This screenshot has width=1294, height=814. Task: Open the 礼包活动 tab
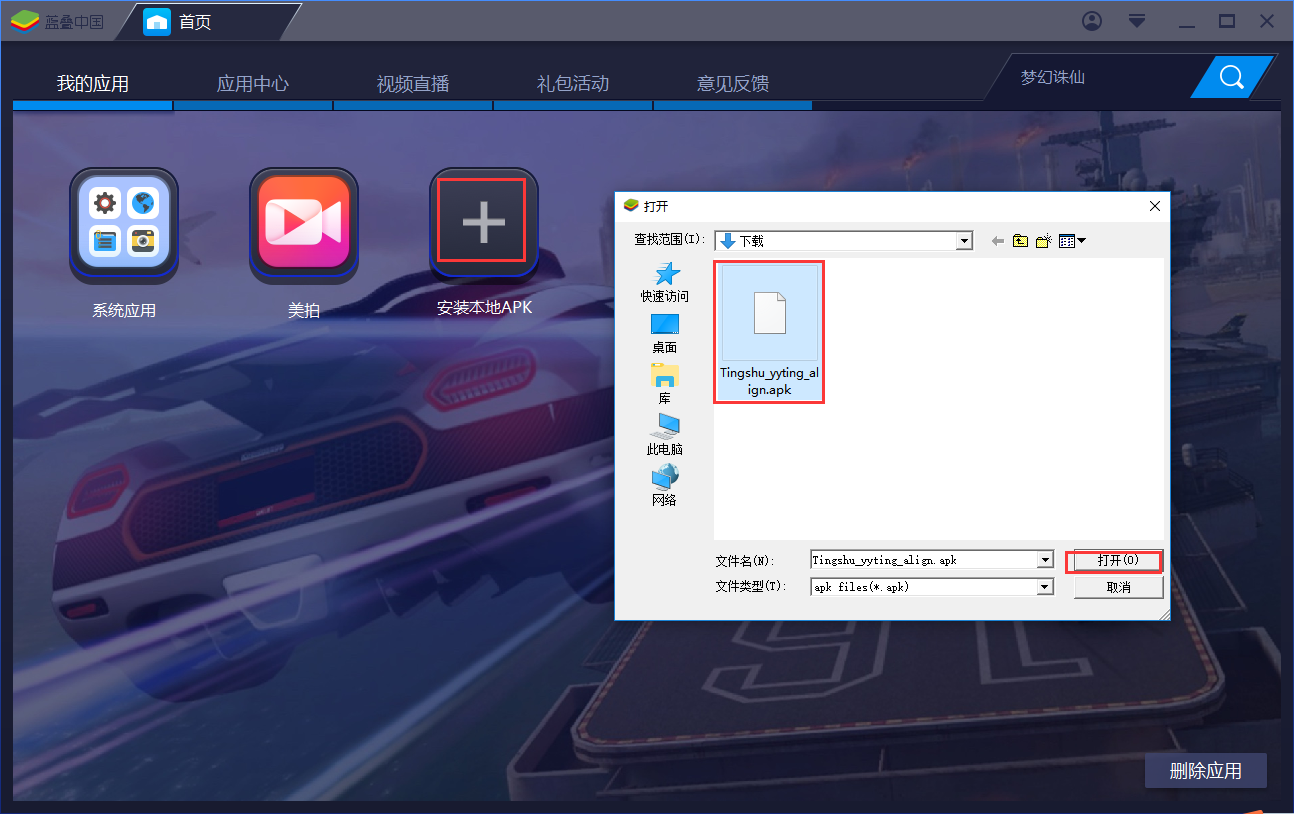coord(572,84)
